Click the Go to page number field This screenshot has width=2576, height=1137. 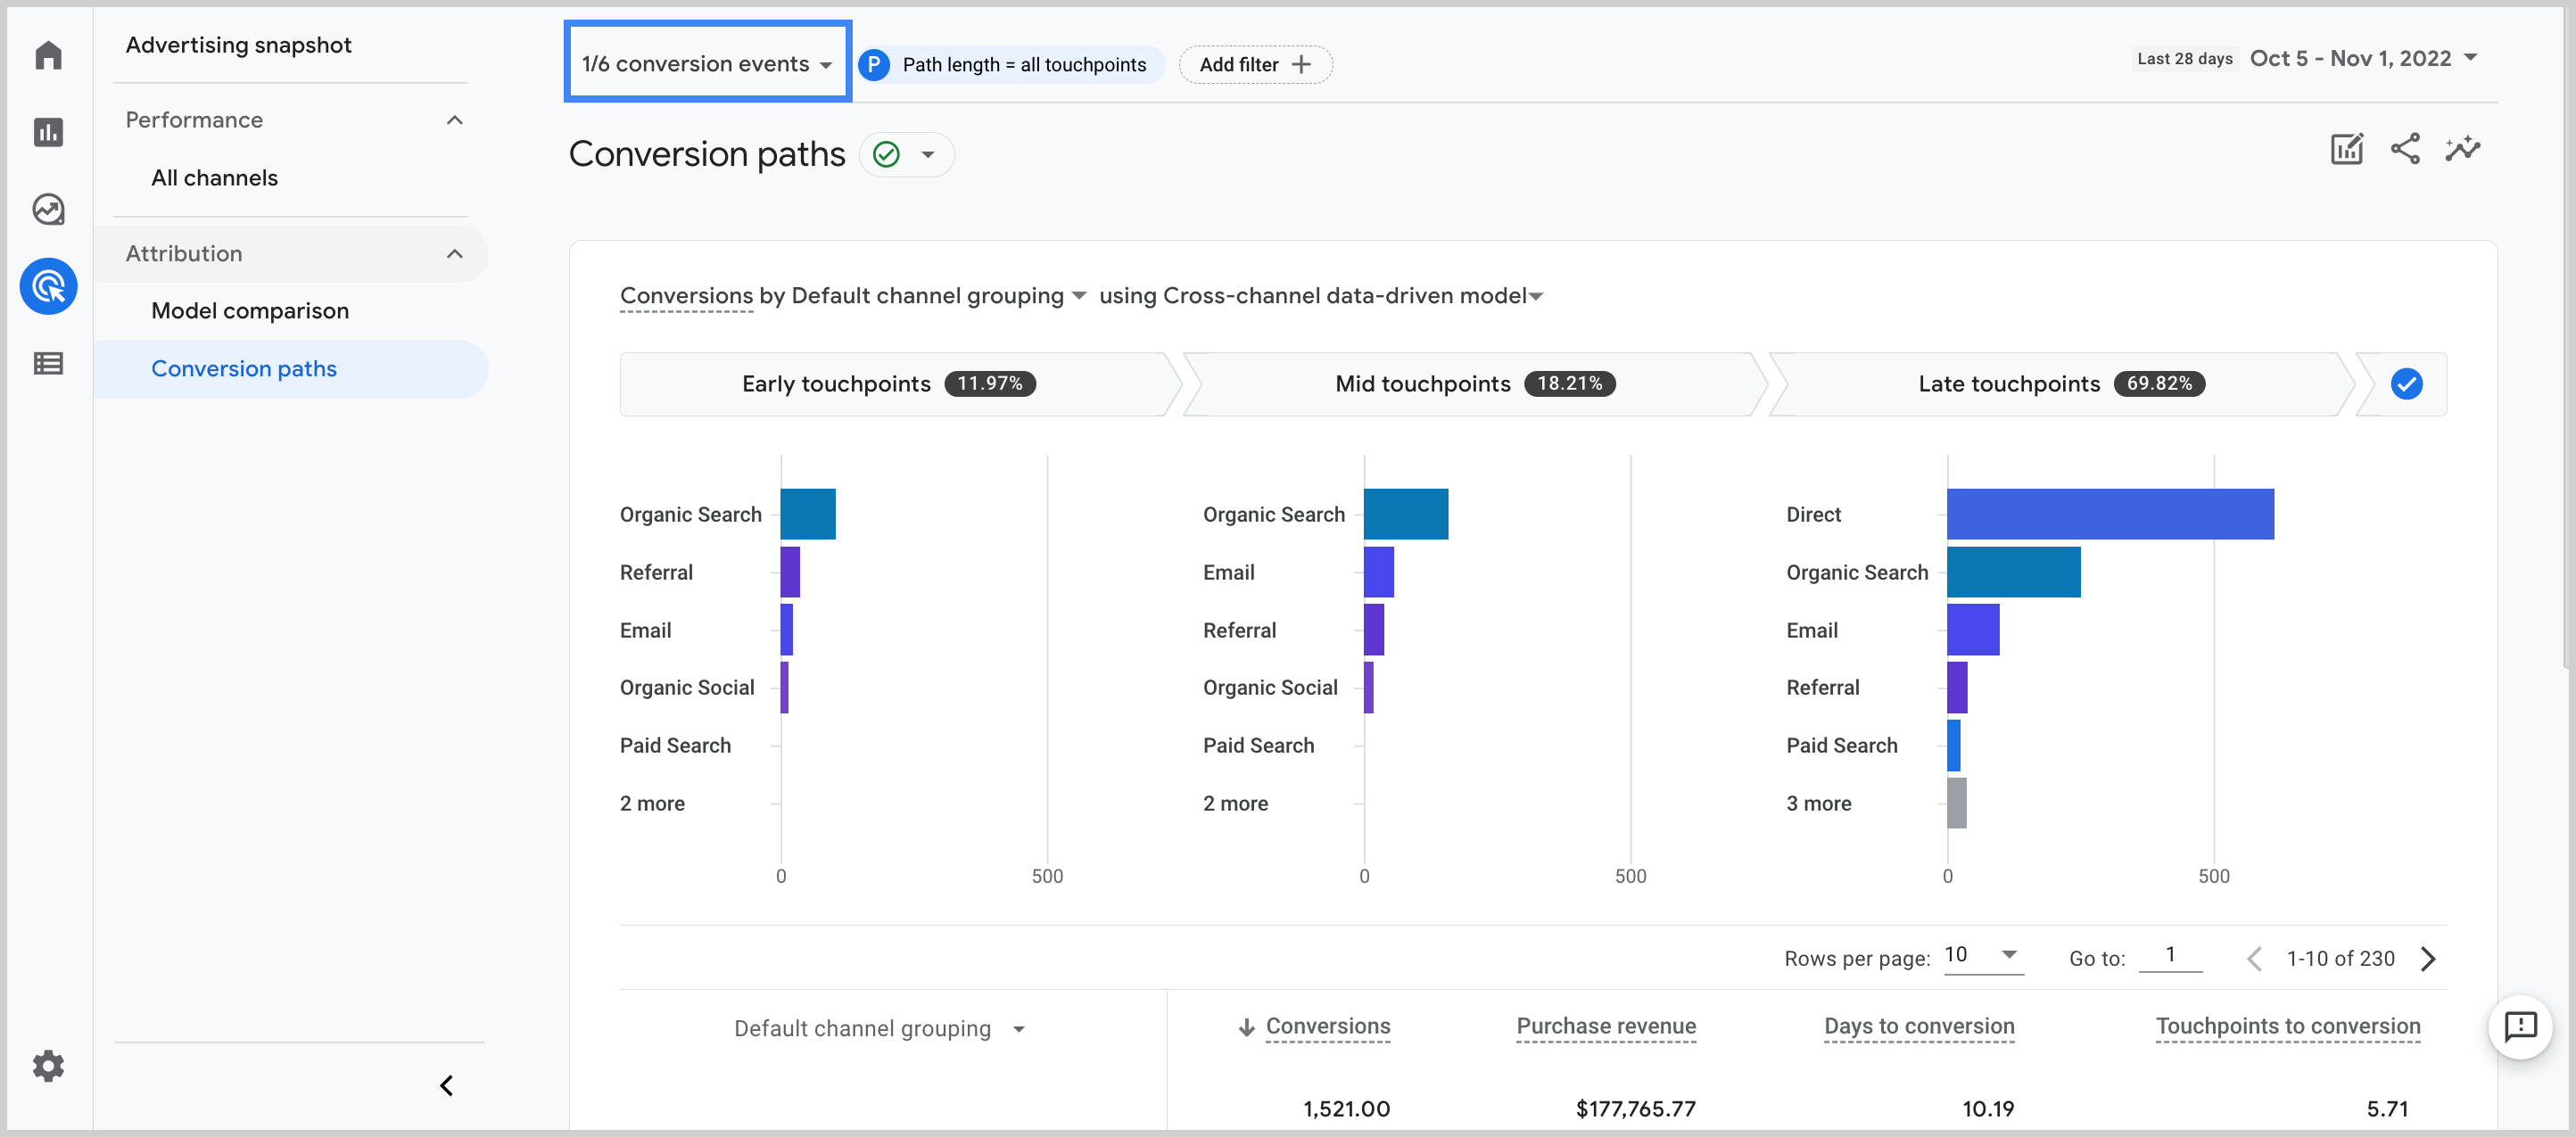pyautogui.click(x=2170, y=955)
